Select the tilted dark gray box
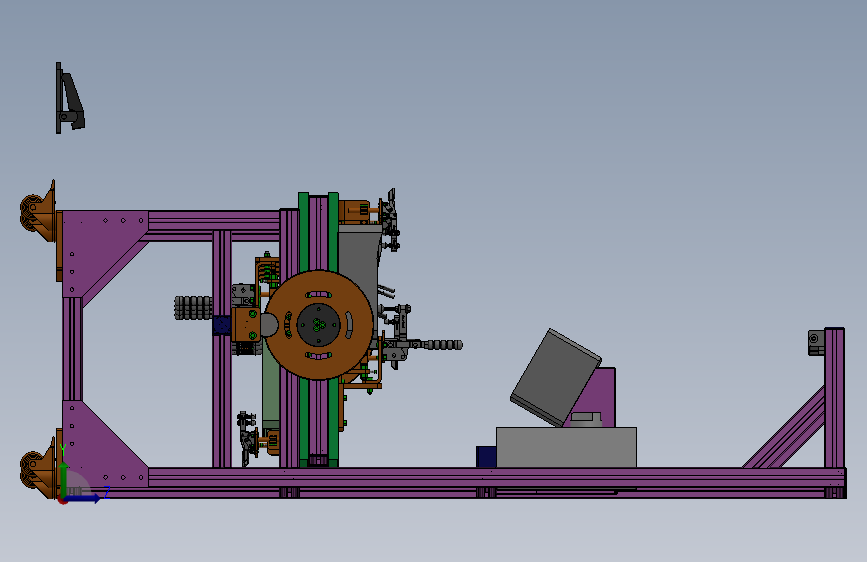This screenshot has width=867, height=562. [x=555, y=378]
